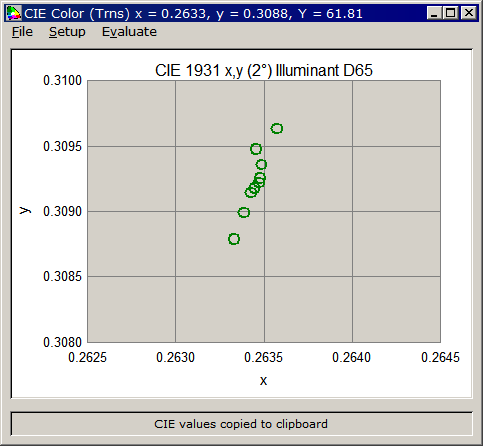Select the lowest green data point circle

point(234,239)
